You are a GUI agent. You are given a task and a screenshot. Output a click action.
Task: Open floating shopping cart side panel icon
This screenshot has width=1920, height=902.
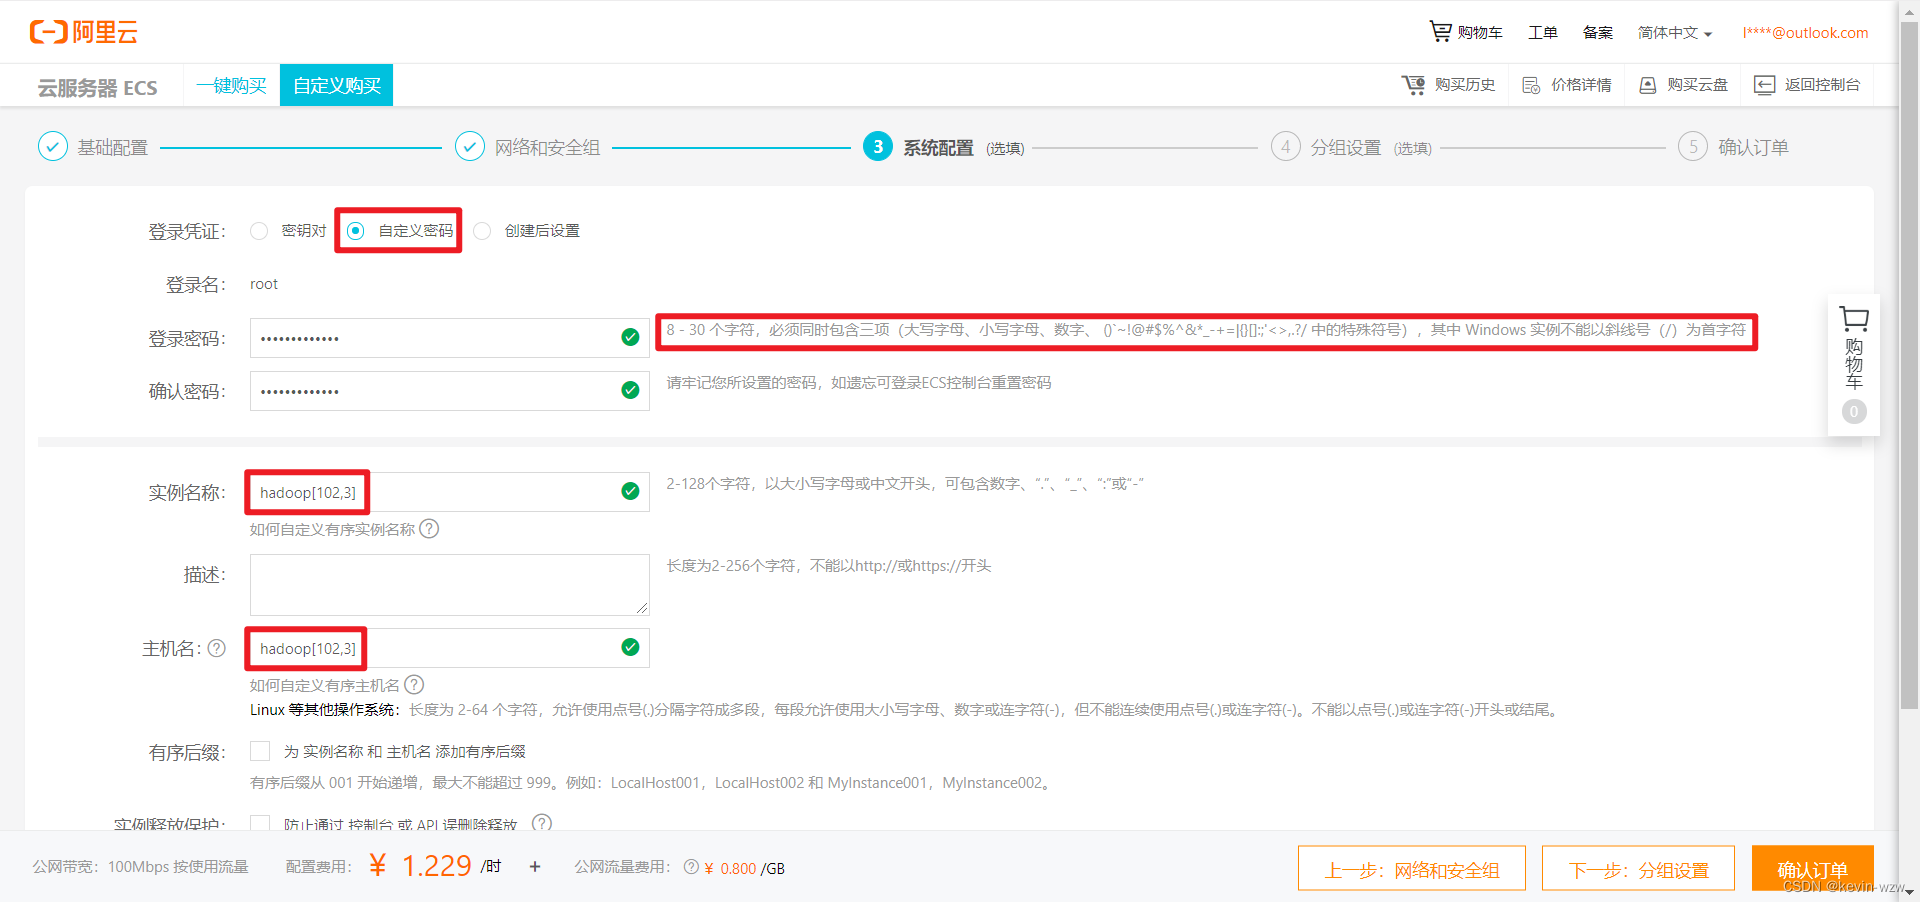coord(1854,319)
